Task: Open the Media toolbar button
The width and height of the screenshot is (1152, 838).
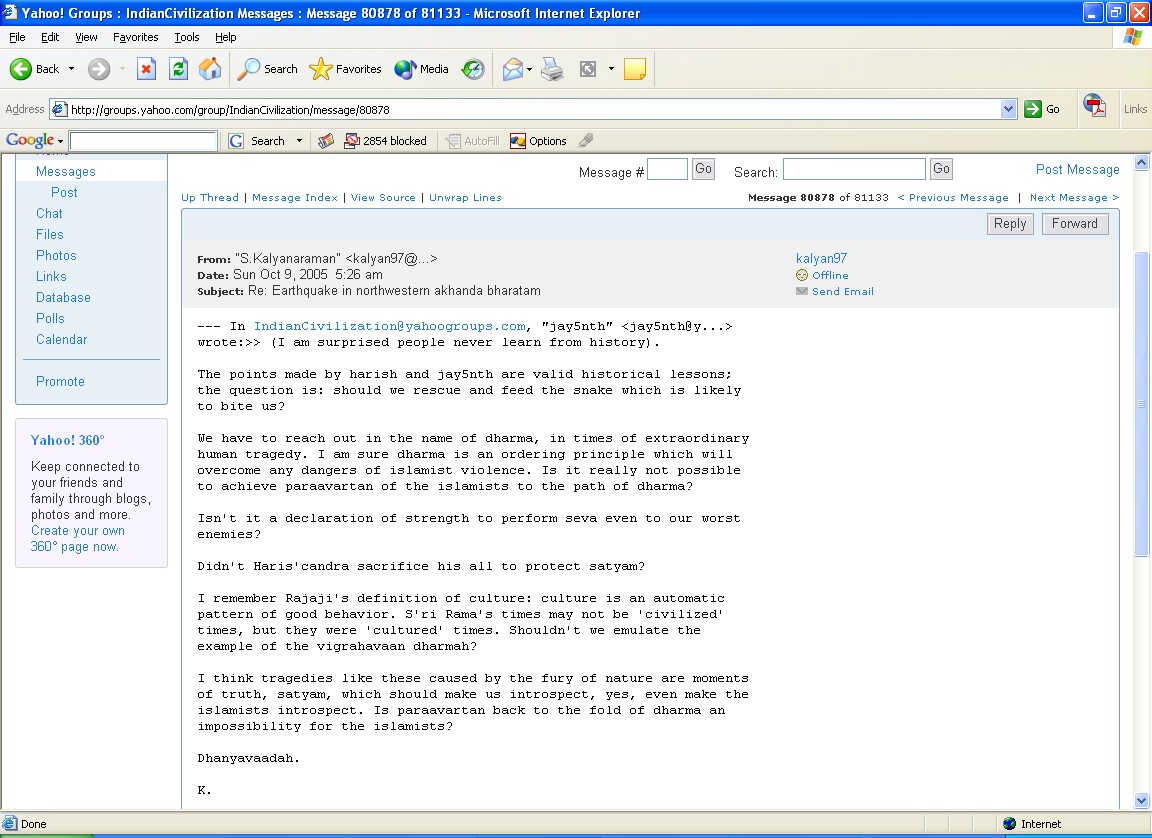Action: click(421, 69)
